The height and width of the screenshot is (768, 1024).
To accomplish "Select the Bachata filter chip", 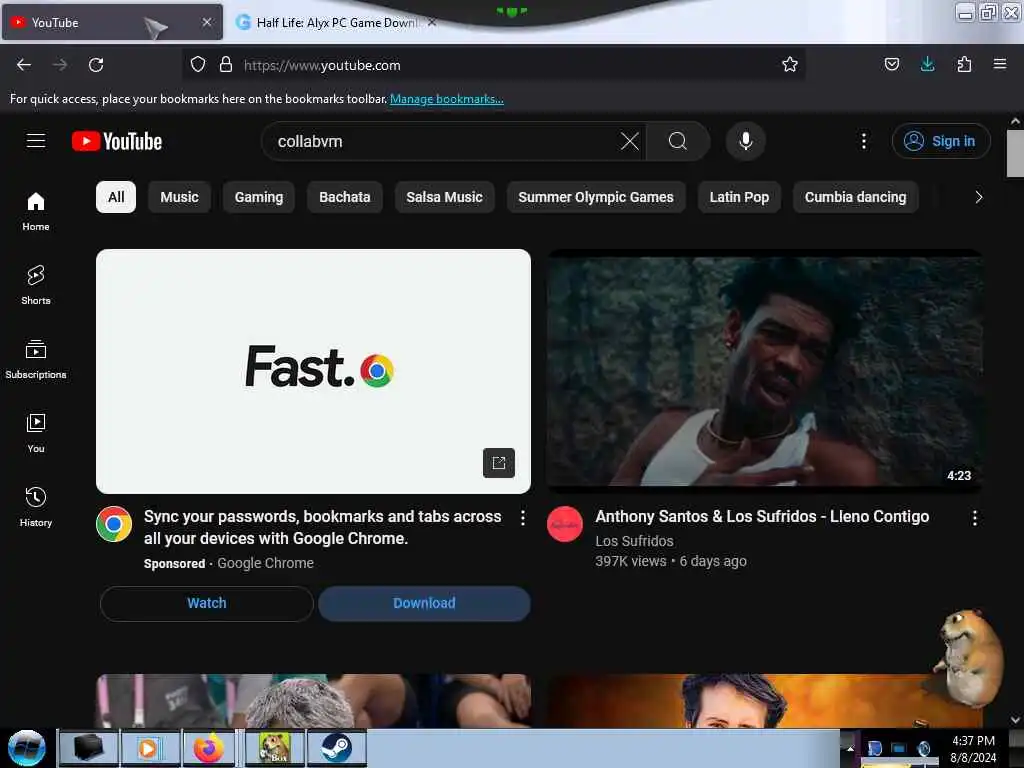I will click(x=345, y=197).
